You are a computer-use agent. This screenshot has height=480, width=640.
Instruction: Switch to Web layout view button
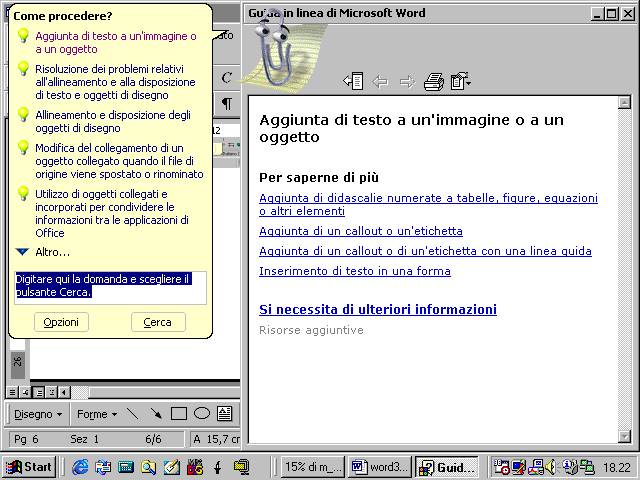coord(25,393)
